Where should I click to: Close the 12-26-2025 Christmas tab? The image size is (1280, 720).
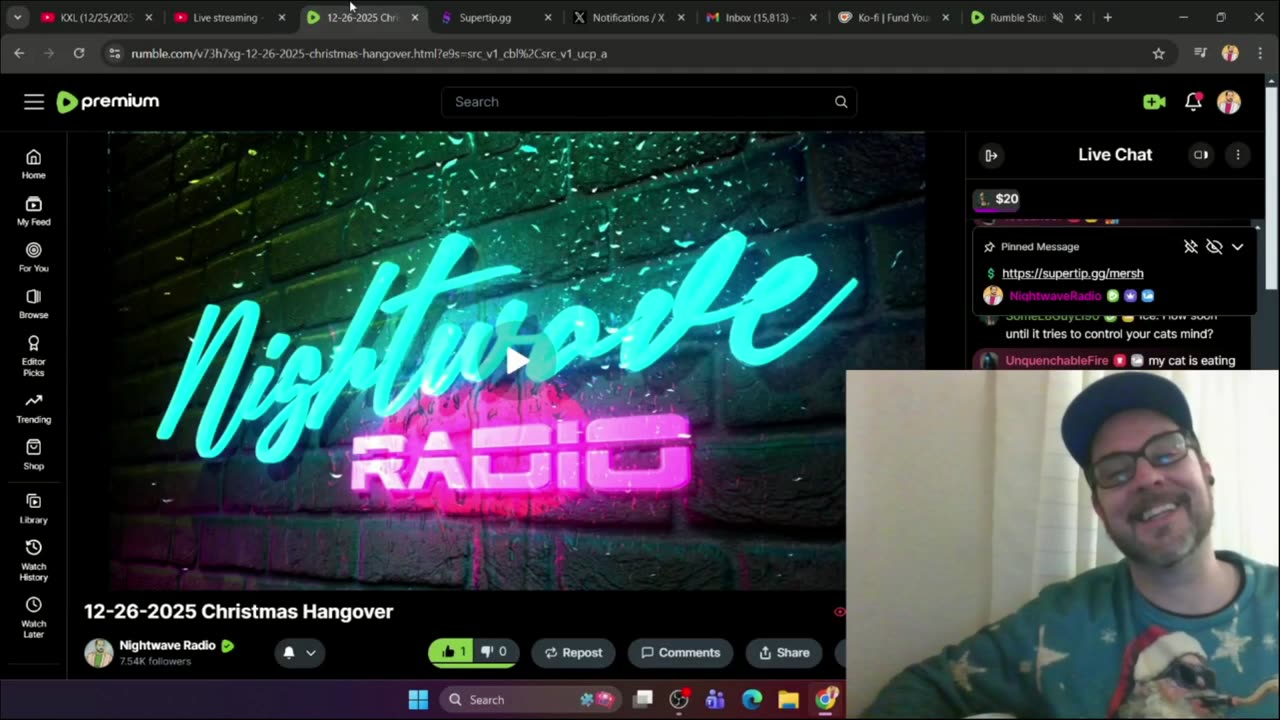(x=415, y=18)
